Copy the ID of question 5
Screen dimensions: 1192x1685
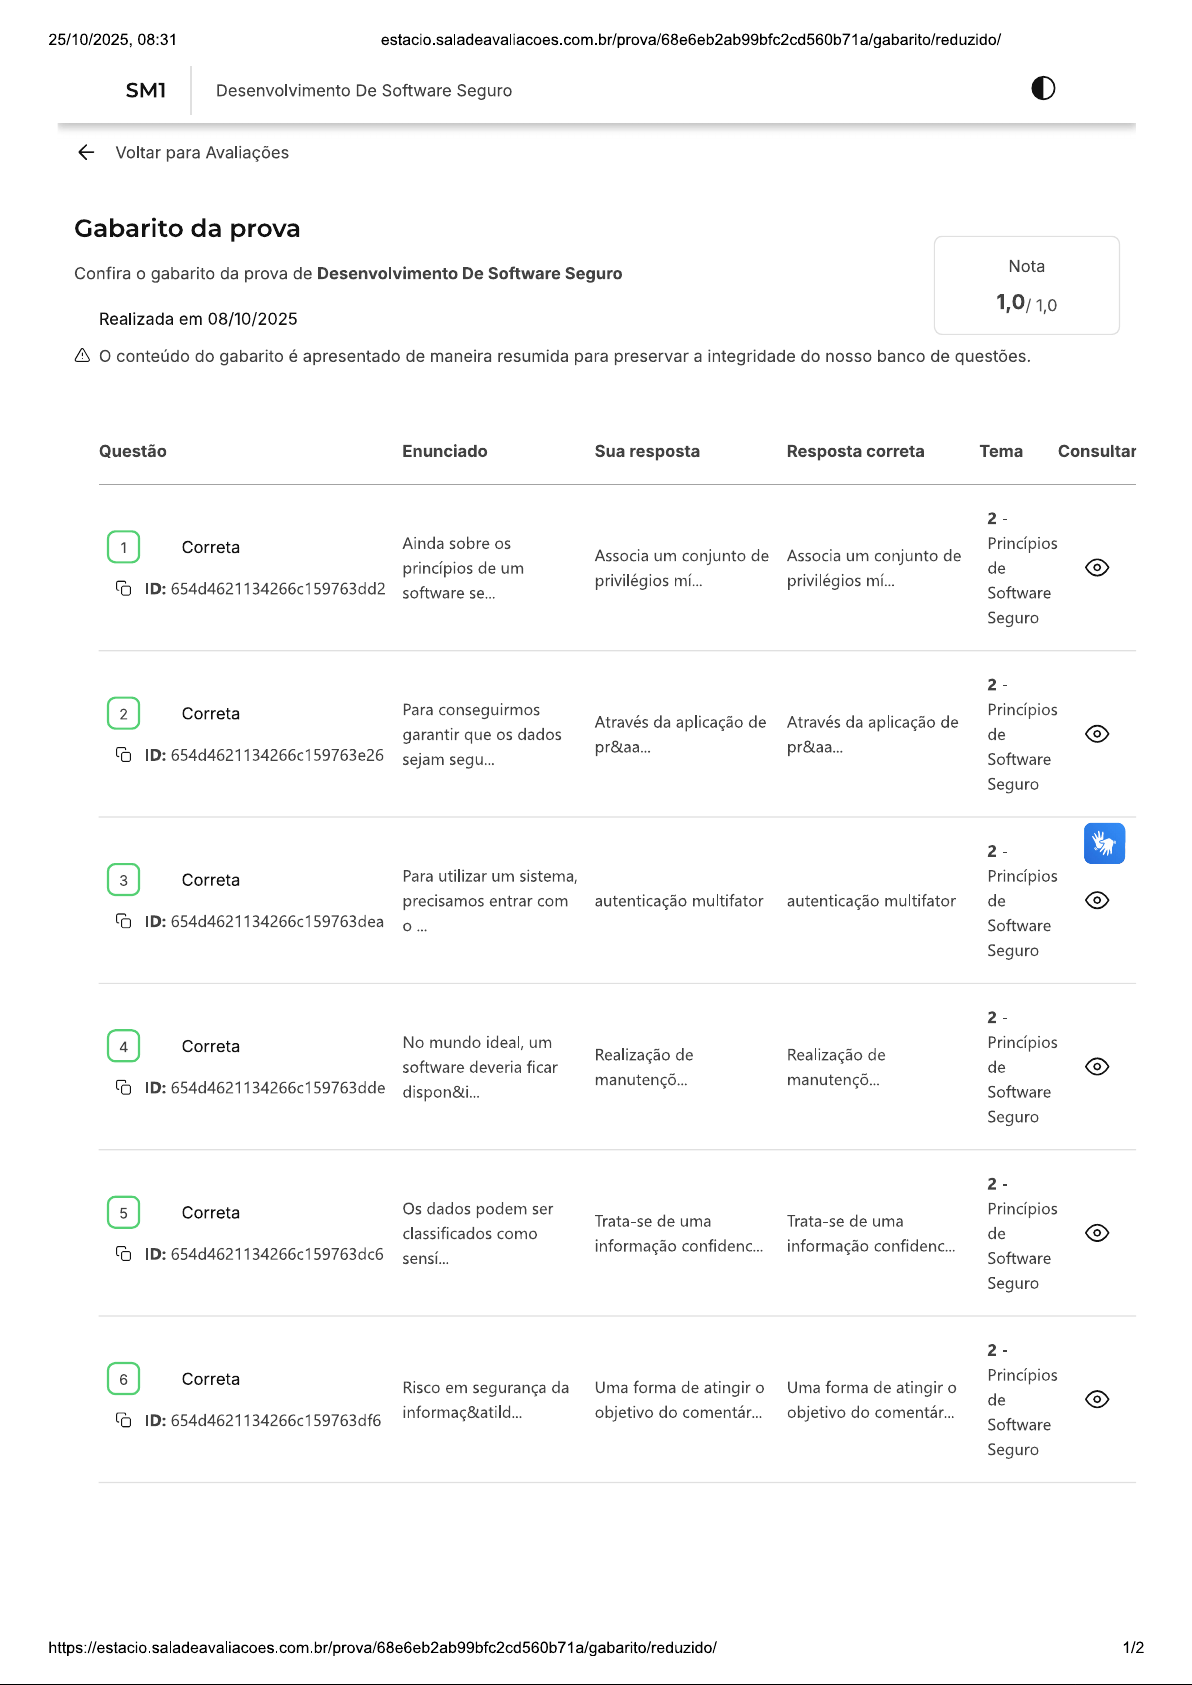click(124, 1253)
